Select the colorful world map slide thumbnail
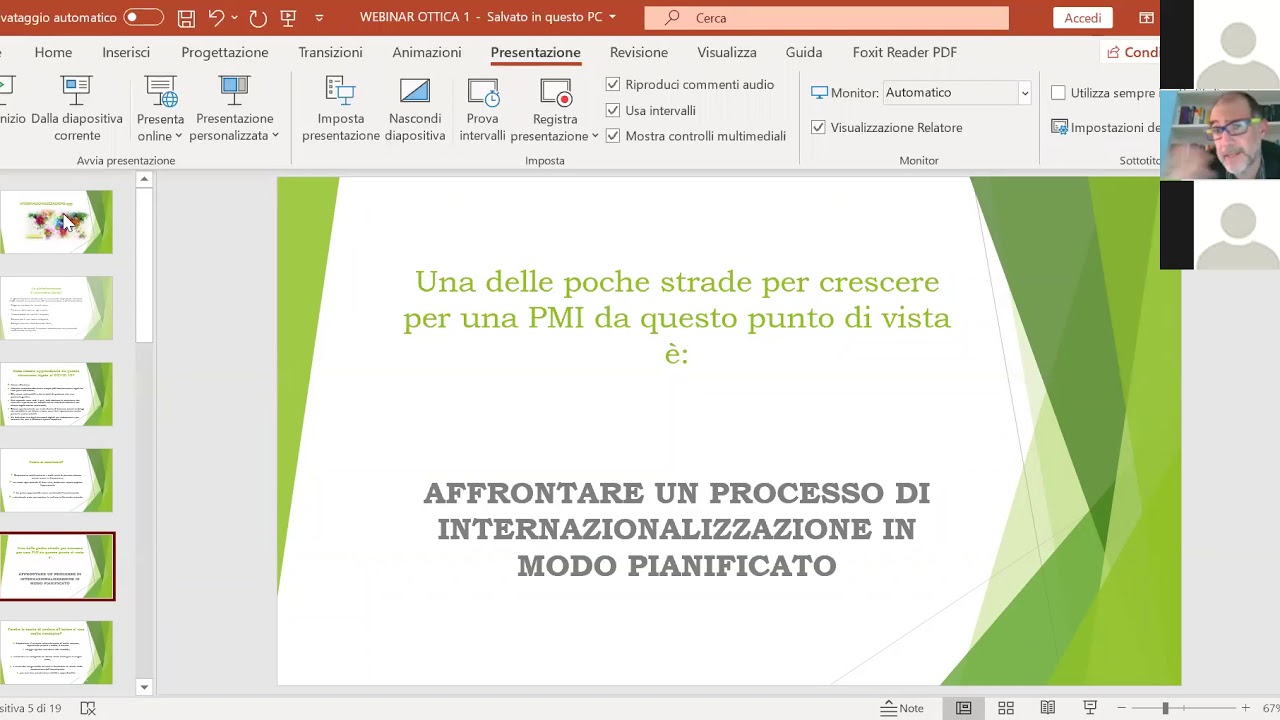 [x=57, y=222]
